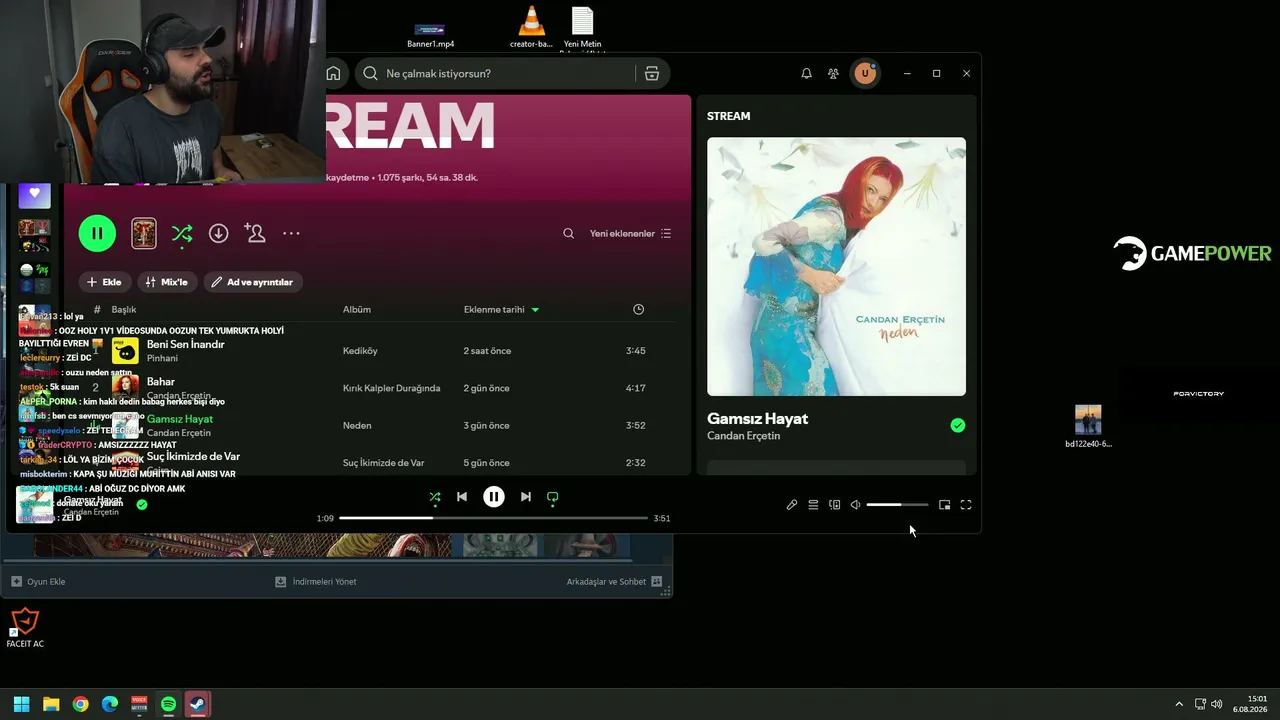Viewport: 1280px width, 720px height.
Task: Show hidden system tray icons
Action: click(x=1179, y=704)
